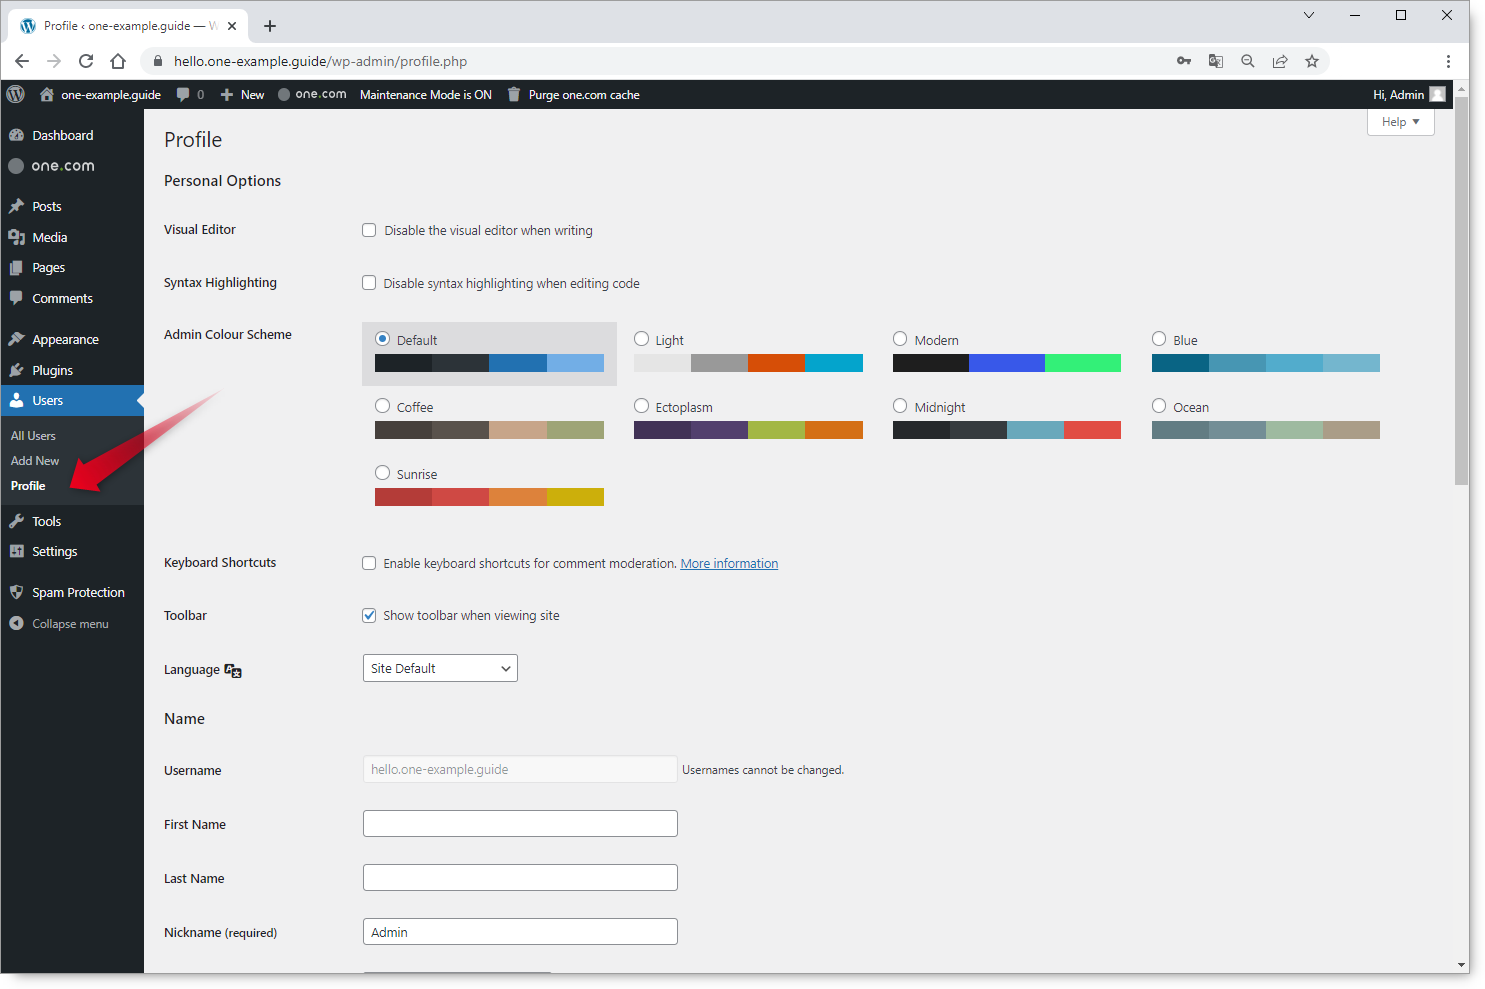Go to All Users submenu item

click(x=33, y=435)
